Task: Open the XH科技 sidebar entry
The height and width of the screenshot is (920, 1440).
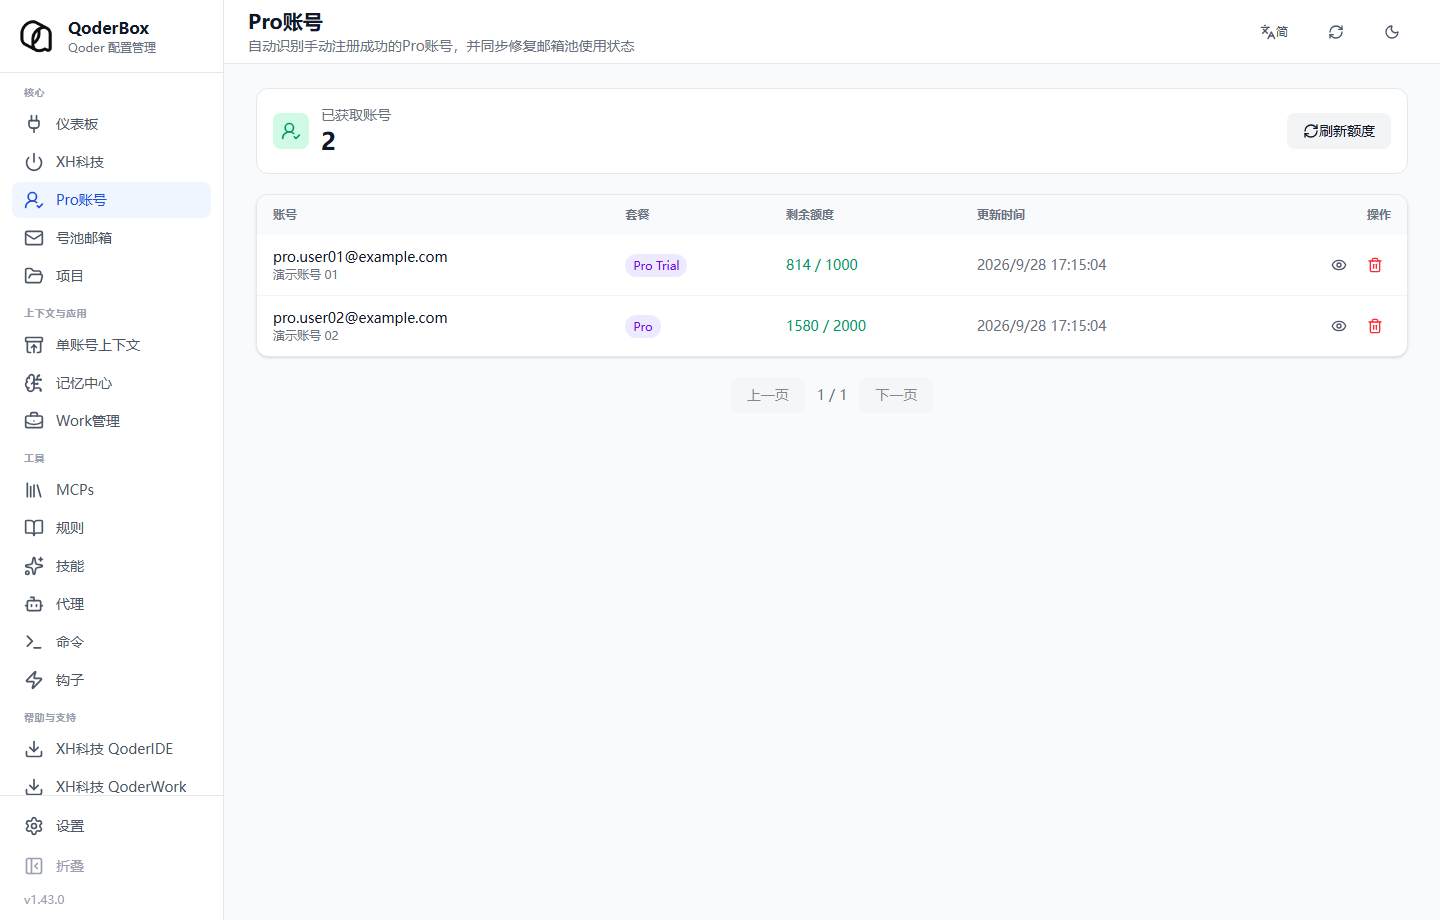Action: [111, 162]
